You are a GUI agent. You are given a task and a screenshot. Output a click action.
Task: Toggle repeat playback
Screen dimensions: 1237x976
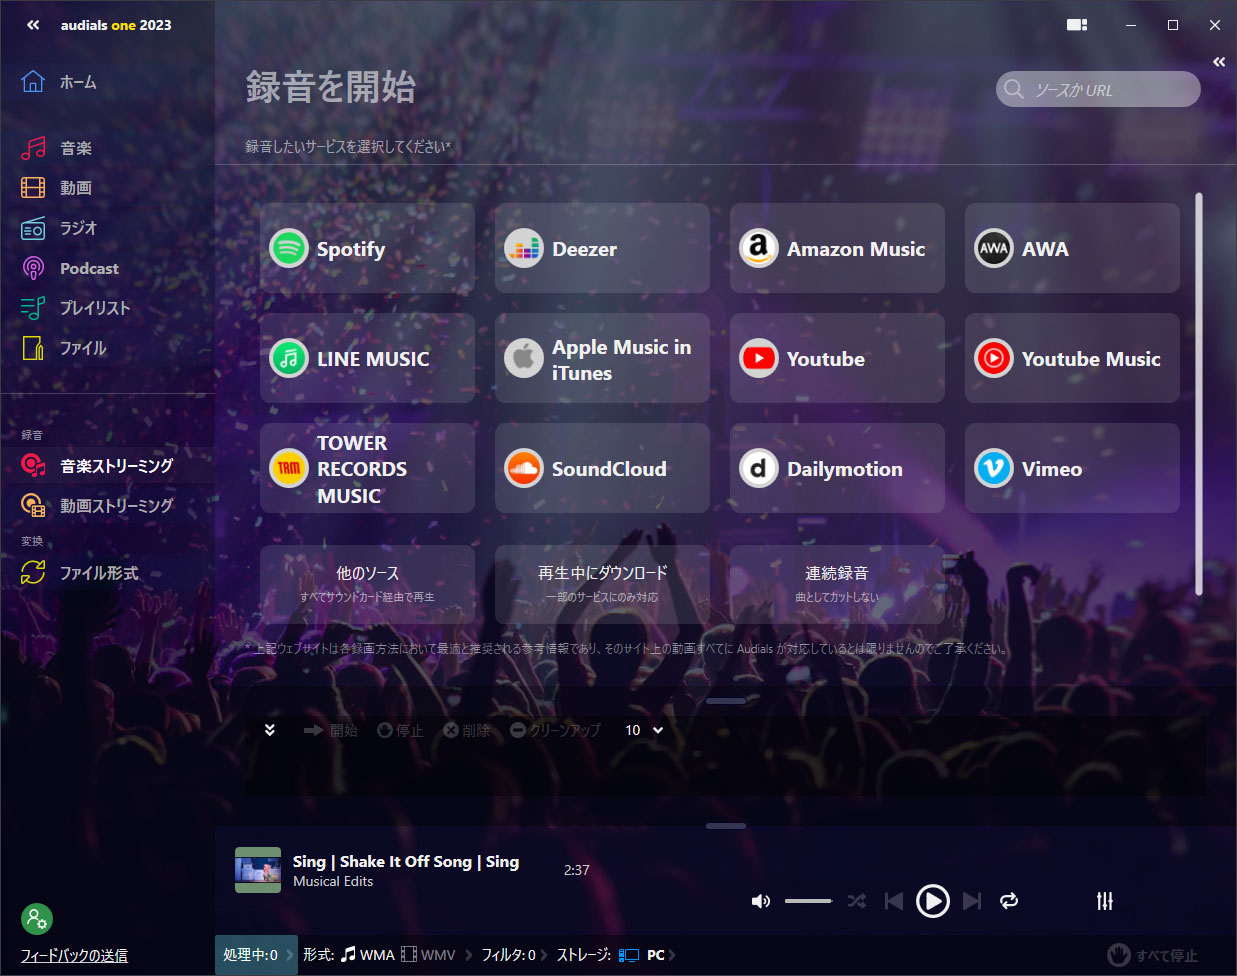(x=1009, y=901)
